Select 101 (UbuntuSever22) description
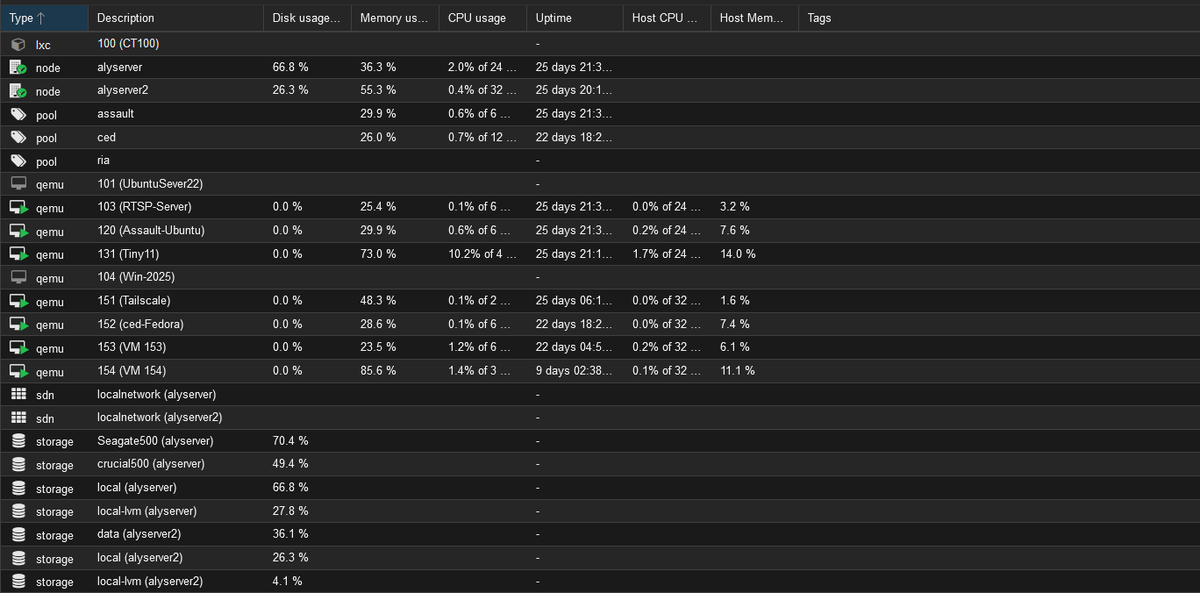Image resolution: width=1200 pixels, height=593 pixels. pyautogui.click(x=150, y=184)
